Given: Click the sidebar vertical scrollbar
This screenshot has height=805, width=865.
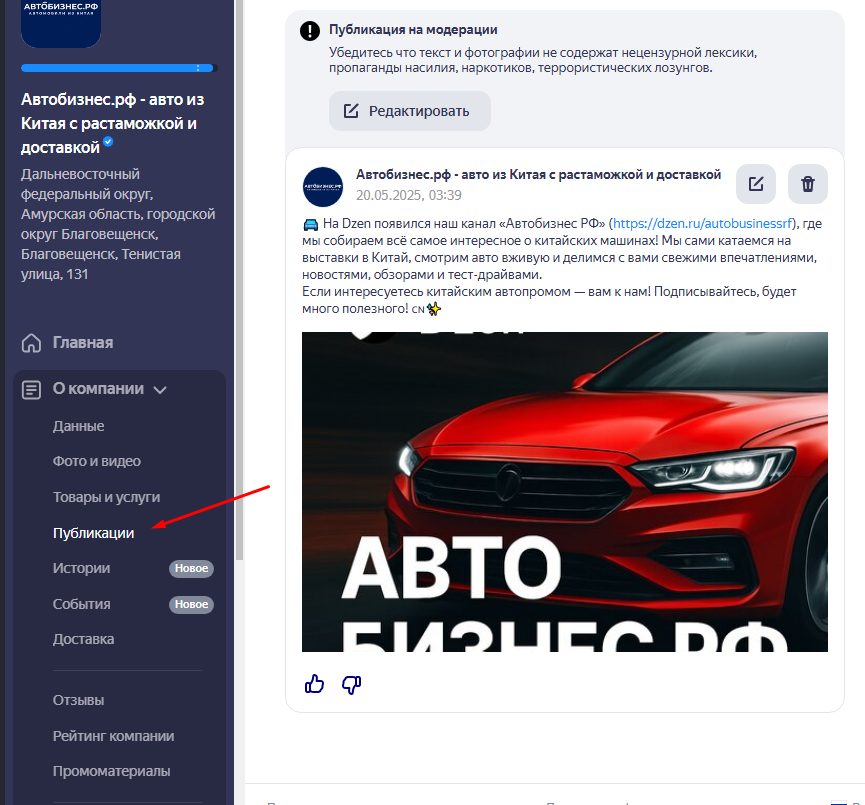Looking at the screenshot, I should click(239, 280).
